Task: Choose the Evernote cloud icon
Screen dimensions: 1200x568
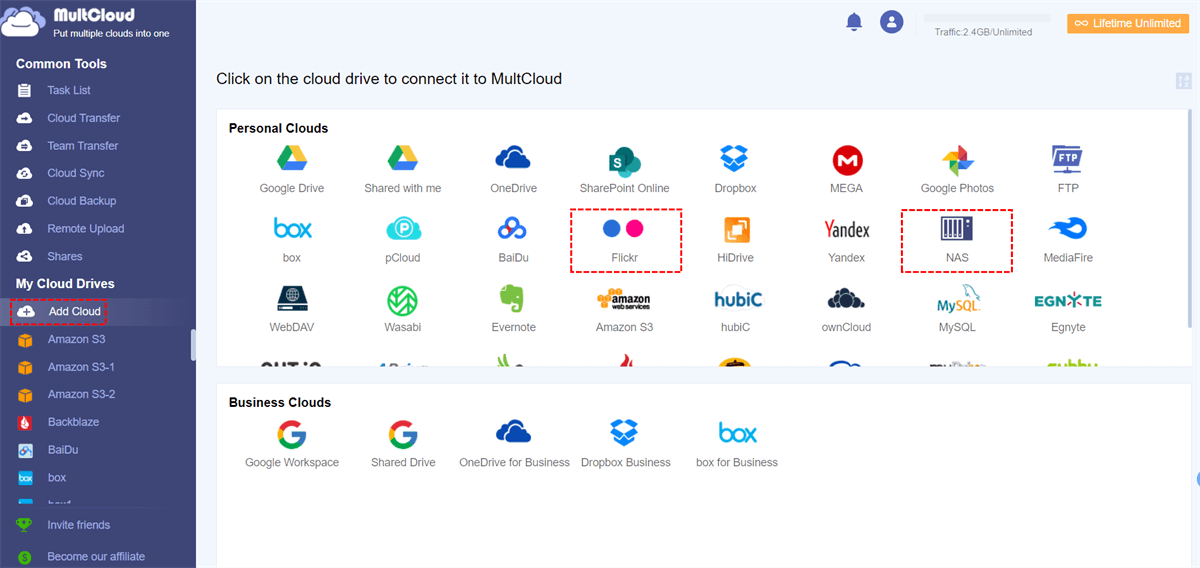Action: point(513,299)
